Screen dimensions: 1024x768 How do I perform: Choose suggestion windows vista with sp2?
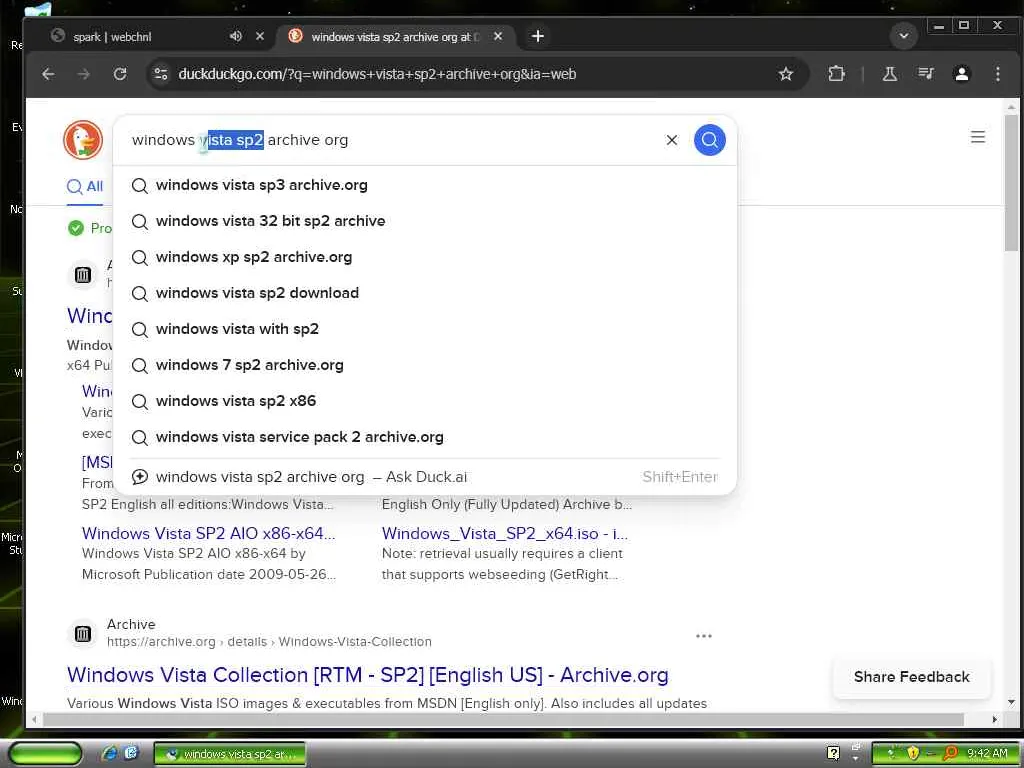[425, 328]
